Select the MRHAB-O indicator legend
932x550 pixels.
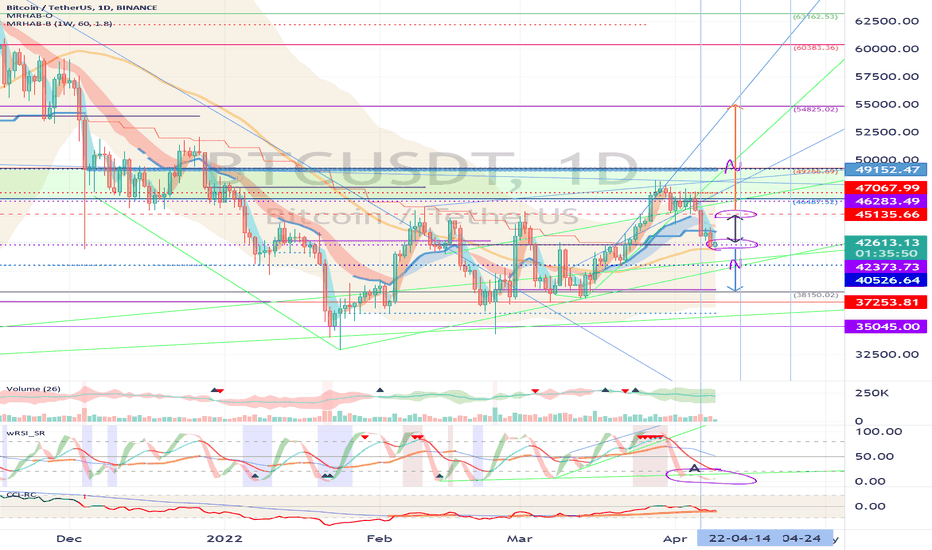click(x=29, y=15)
